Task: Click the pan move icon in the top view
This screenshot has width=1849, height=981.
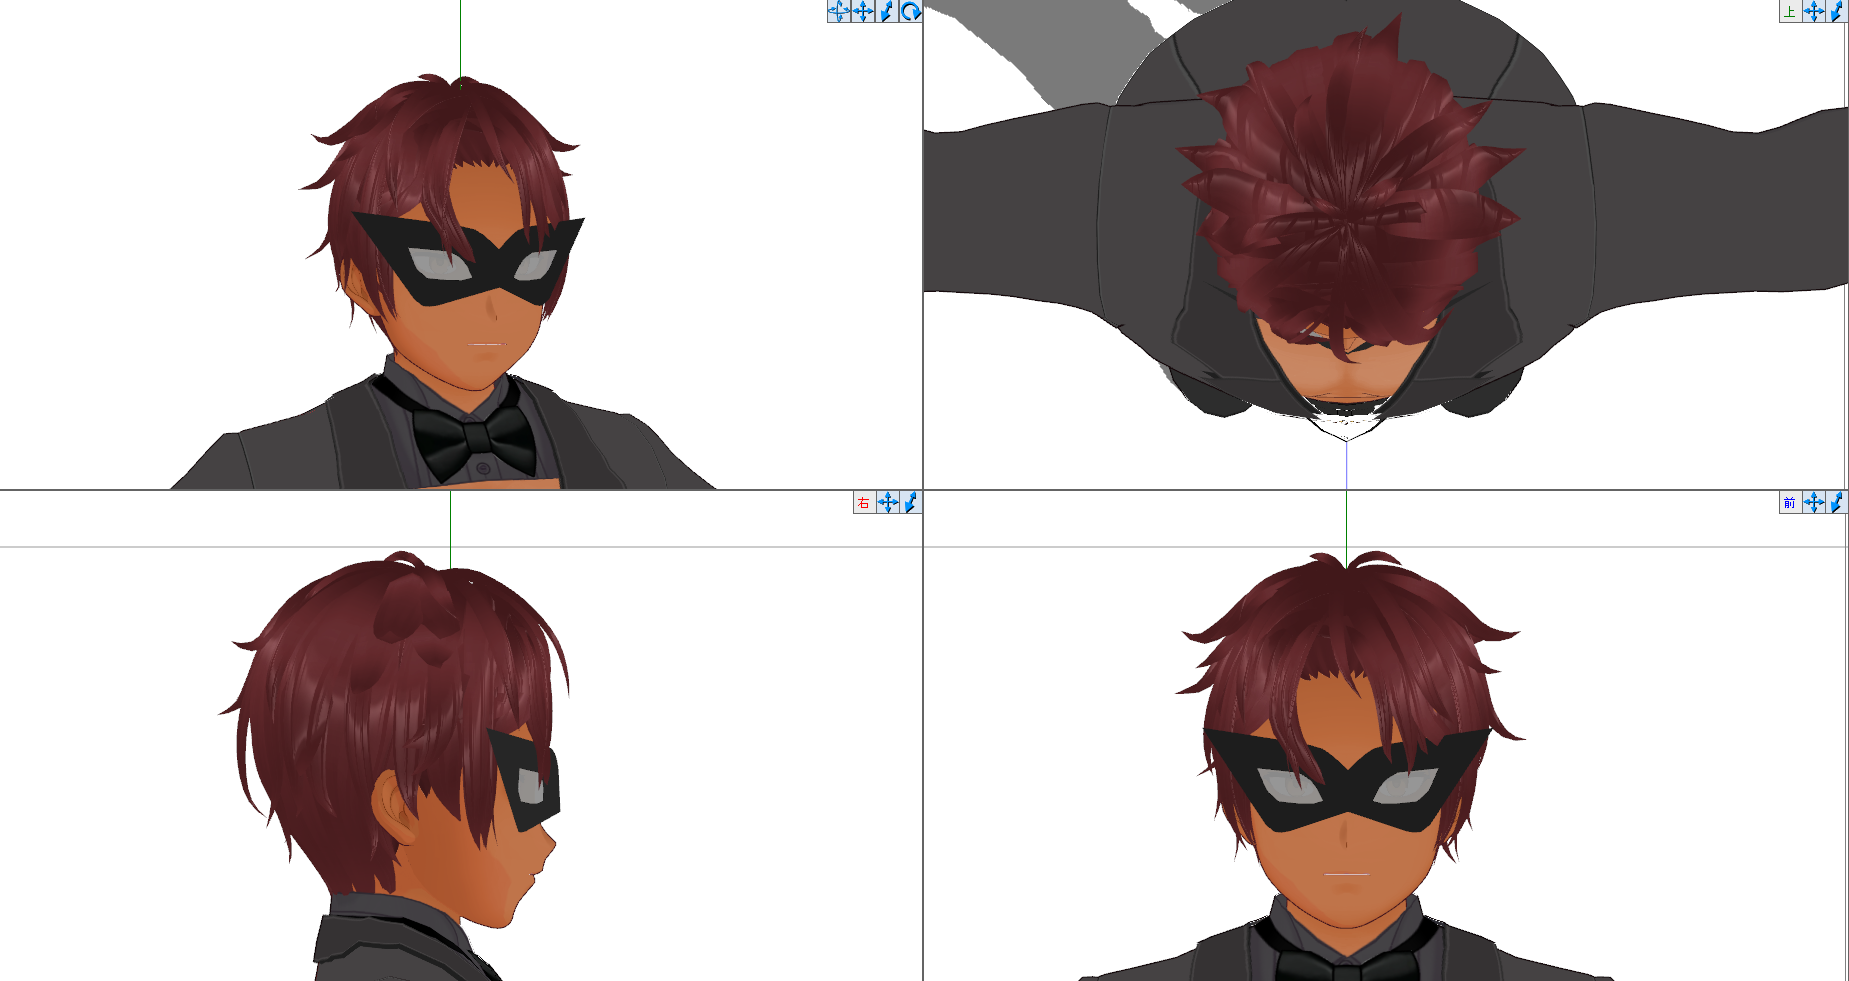Action: click(x=1814, y=11)
